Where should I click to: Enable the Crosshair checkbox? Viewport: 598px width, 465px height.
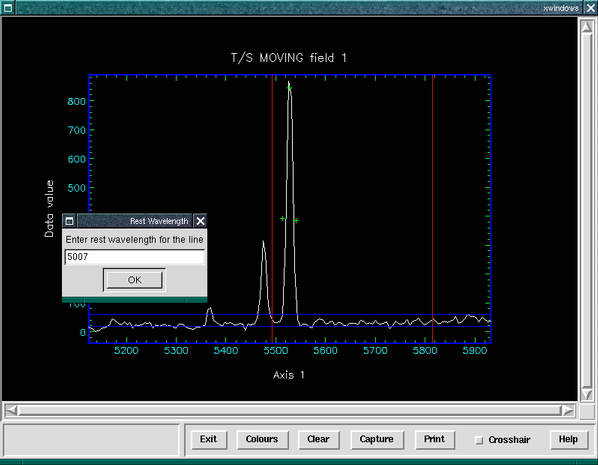pyautogui.click(x=479, y=440)
